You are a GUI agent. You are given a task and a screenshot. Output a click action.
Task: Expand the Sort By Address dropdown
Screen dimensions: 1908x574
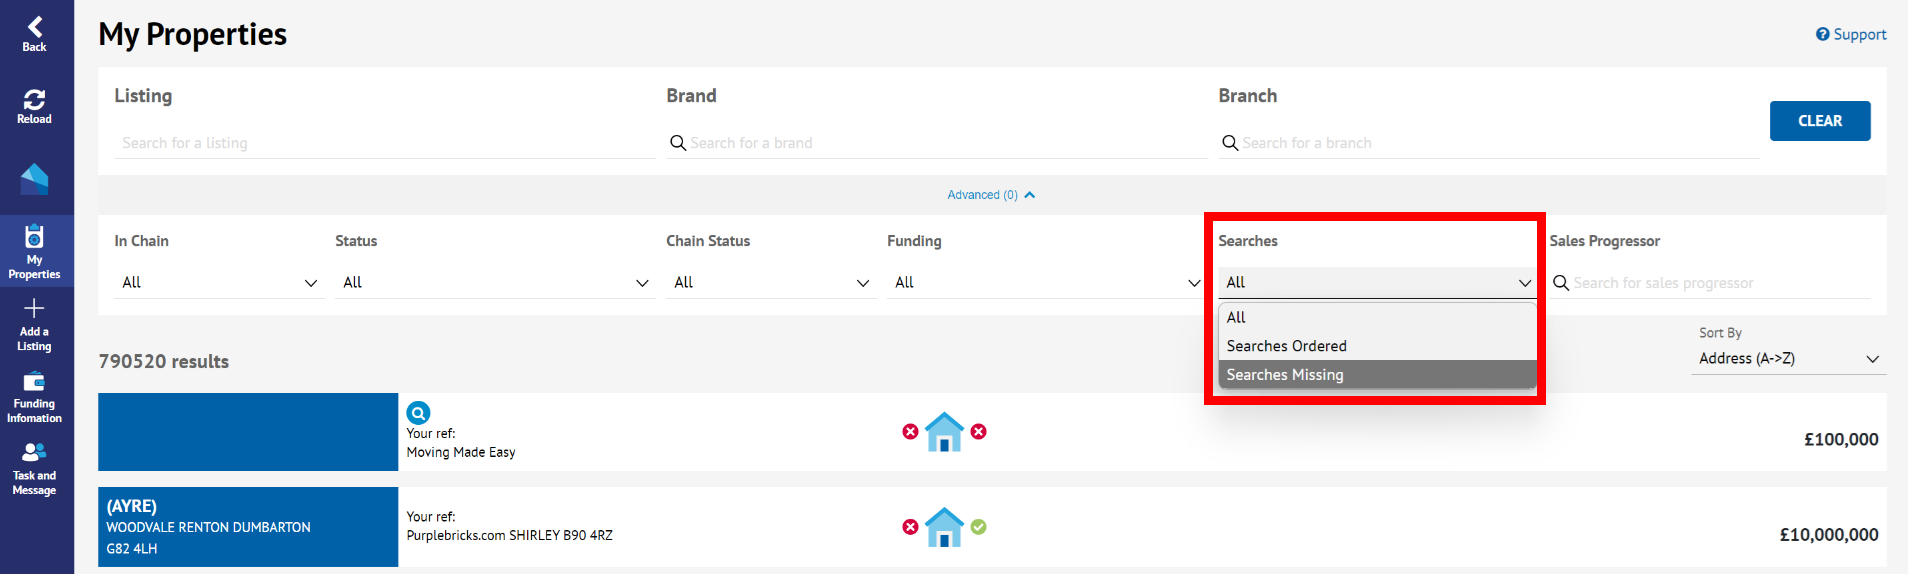point(1788,359)
